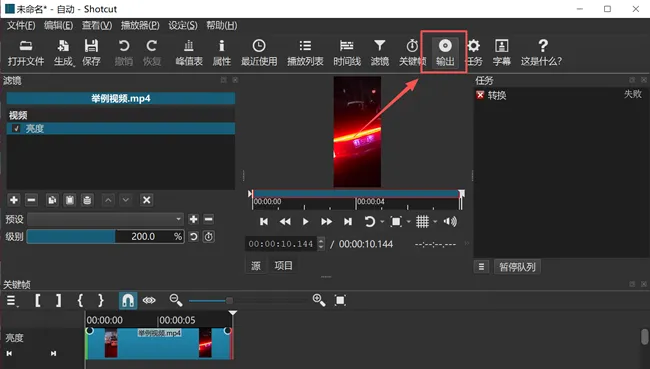Expand the zoom options dropdown arrow

pos(408,222)
